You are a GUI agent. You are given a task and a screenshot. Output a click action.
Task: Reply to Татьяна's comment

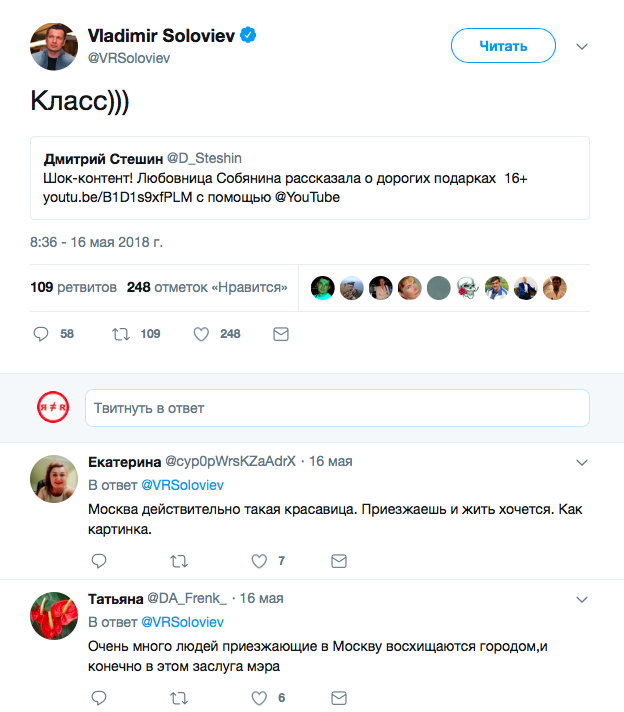[x=99, y=698]
